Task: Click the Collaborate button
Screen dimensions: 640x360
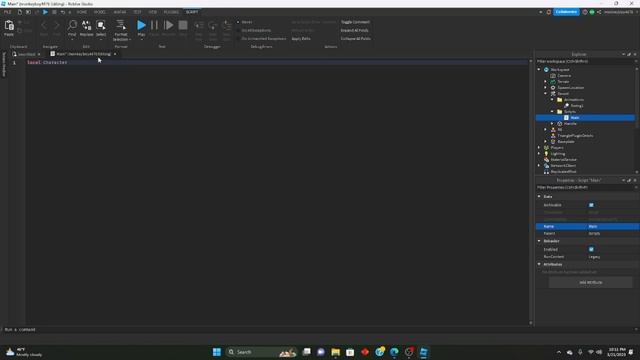Action: coord(566,12)
